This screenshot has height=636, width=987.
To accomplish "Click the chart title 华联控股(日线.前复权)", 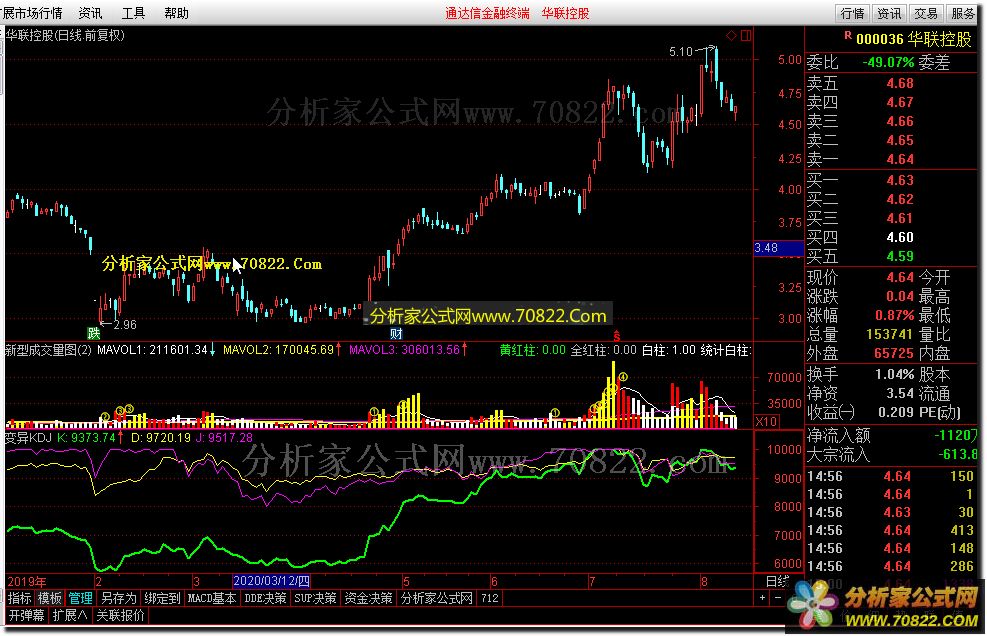I will coord(65,35).
